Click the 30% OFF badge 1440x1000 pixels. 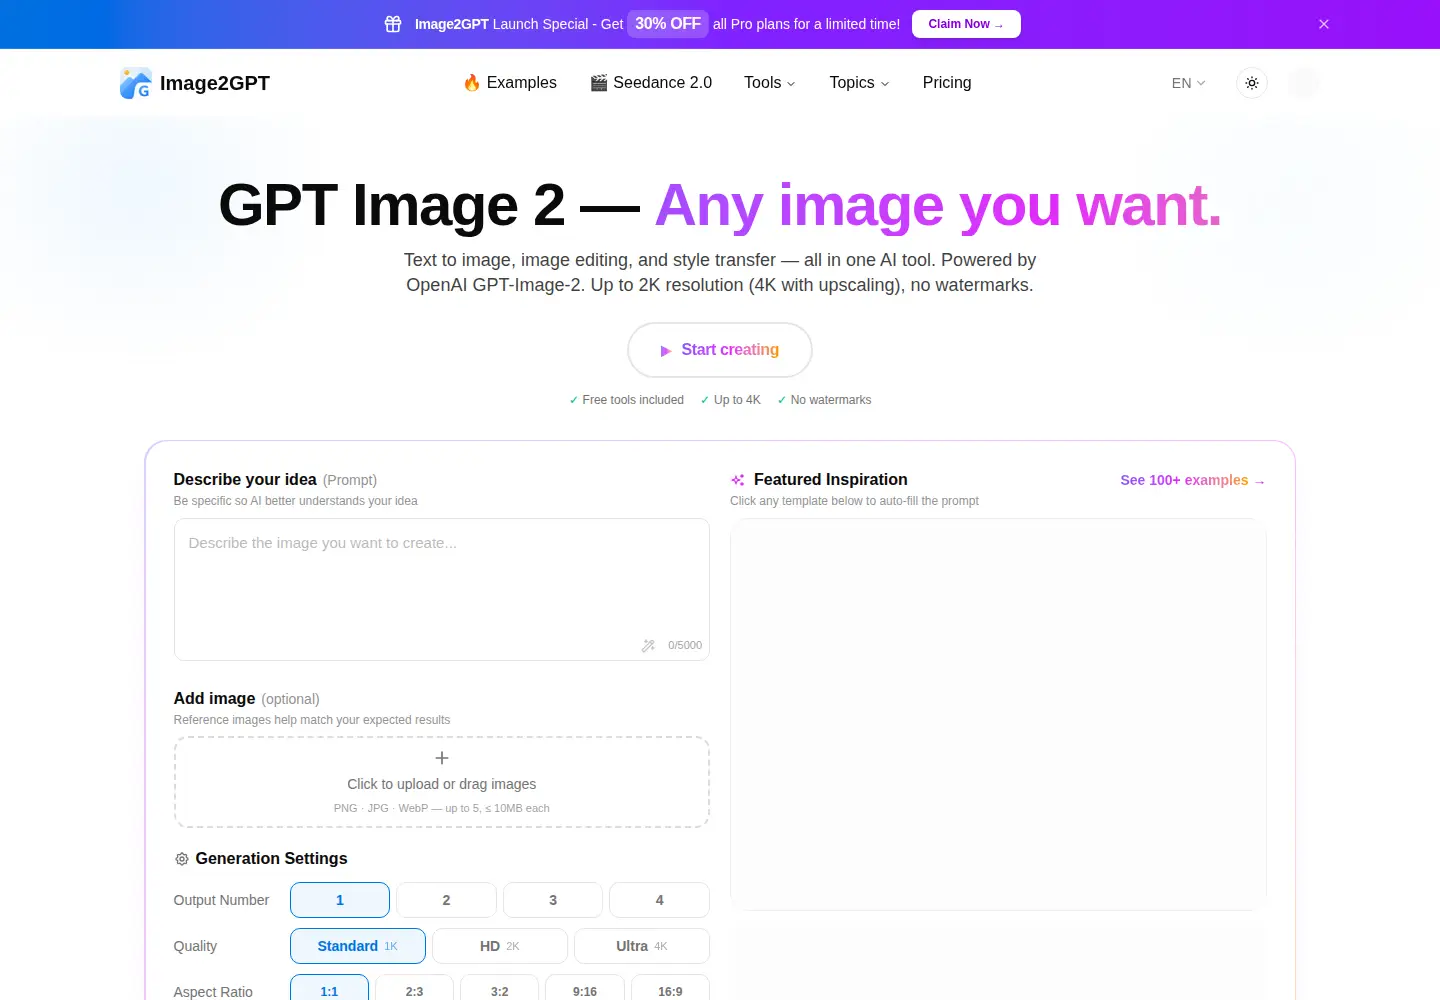pos(668,24)
